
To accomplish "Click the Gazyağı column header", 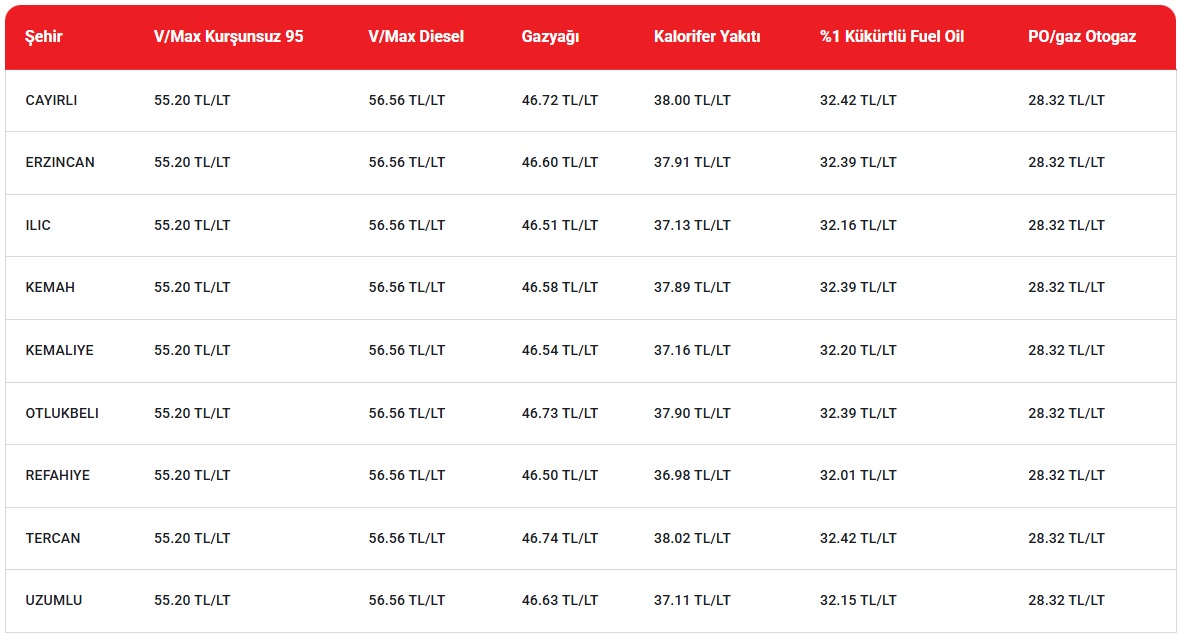I will (550, 37).
